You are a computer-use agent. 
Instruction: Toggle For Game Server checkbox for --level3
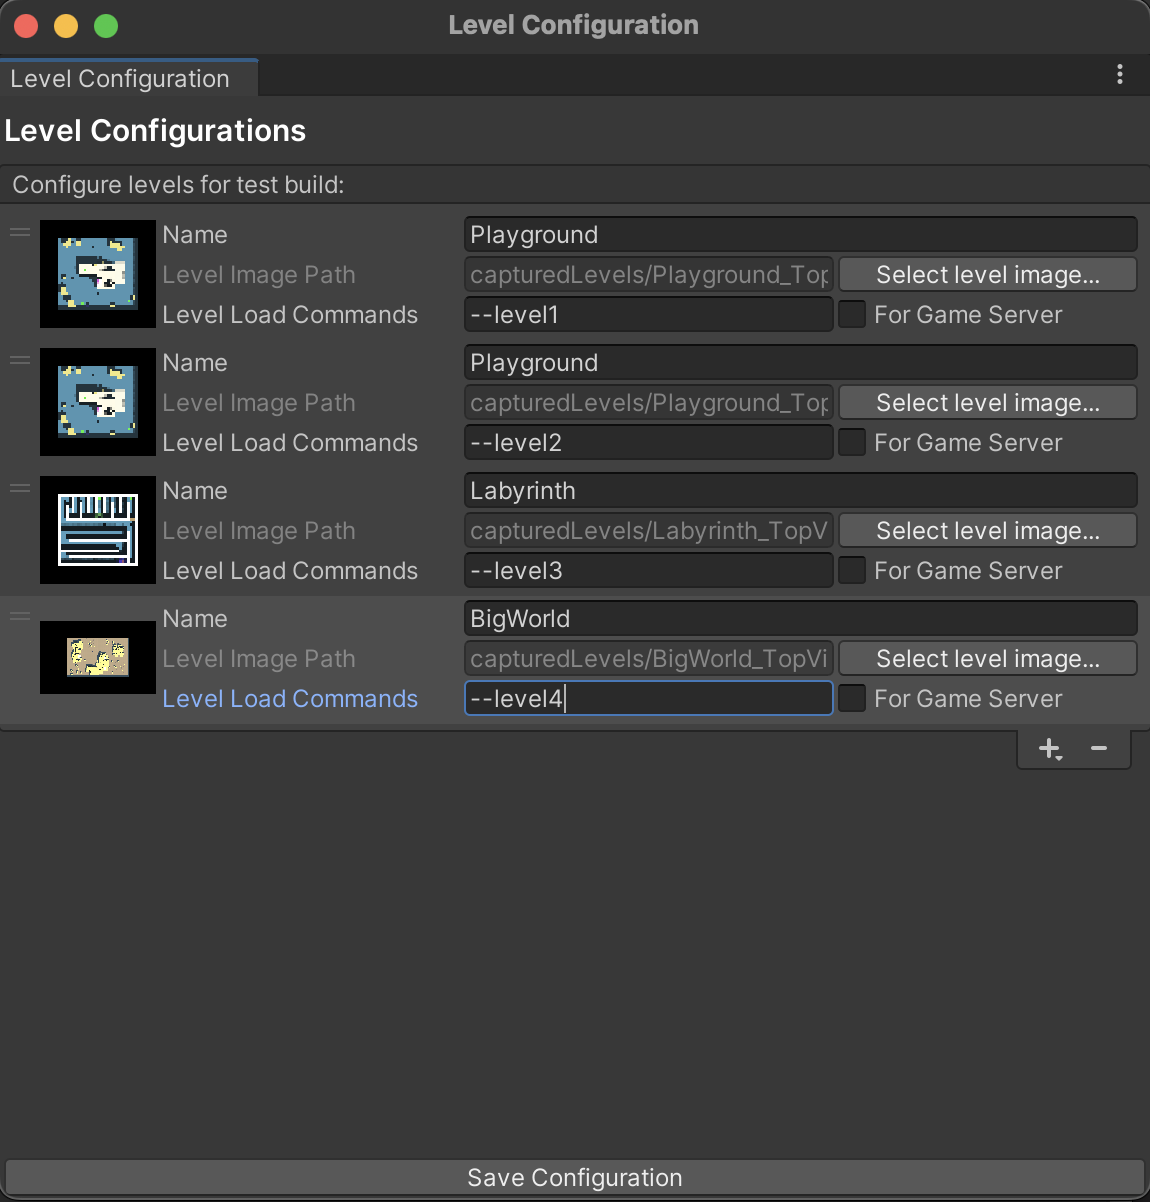(x=852, y=570)
